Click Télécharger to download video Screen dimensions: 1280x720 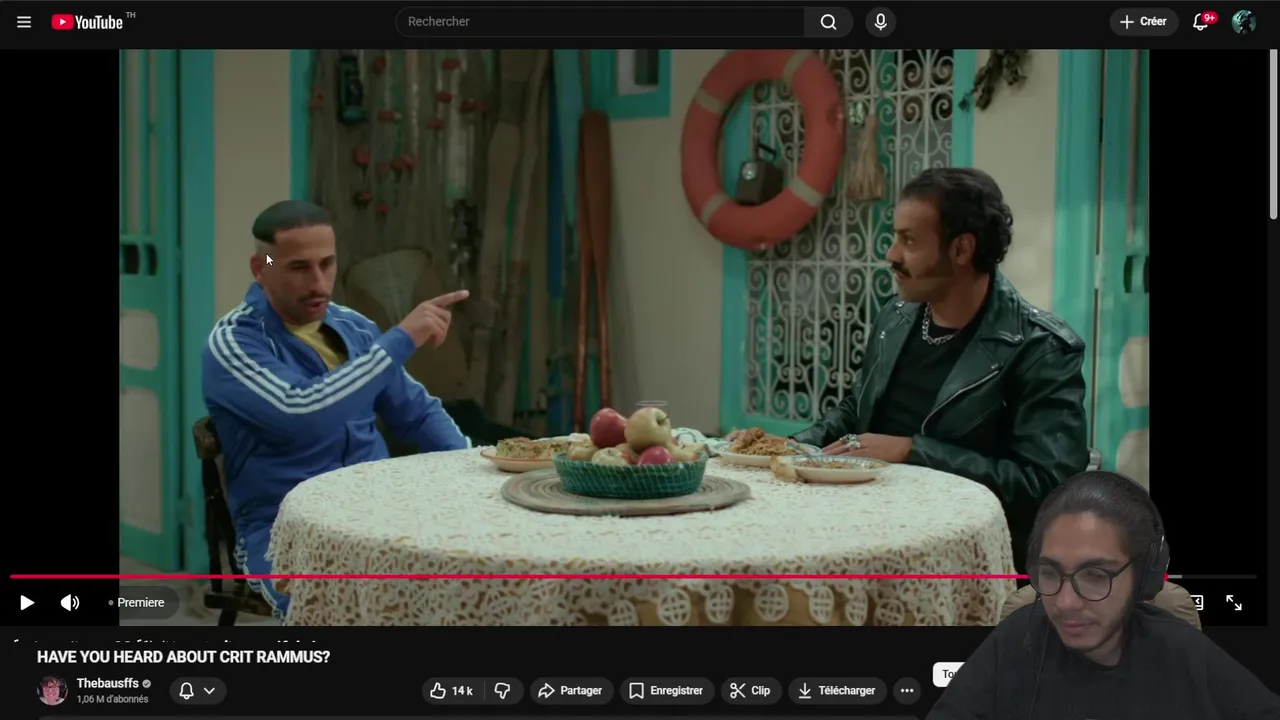click(x=837, y=690)
